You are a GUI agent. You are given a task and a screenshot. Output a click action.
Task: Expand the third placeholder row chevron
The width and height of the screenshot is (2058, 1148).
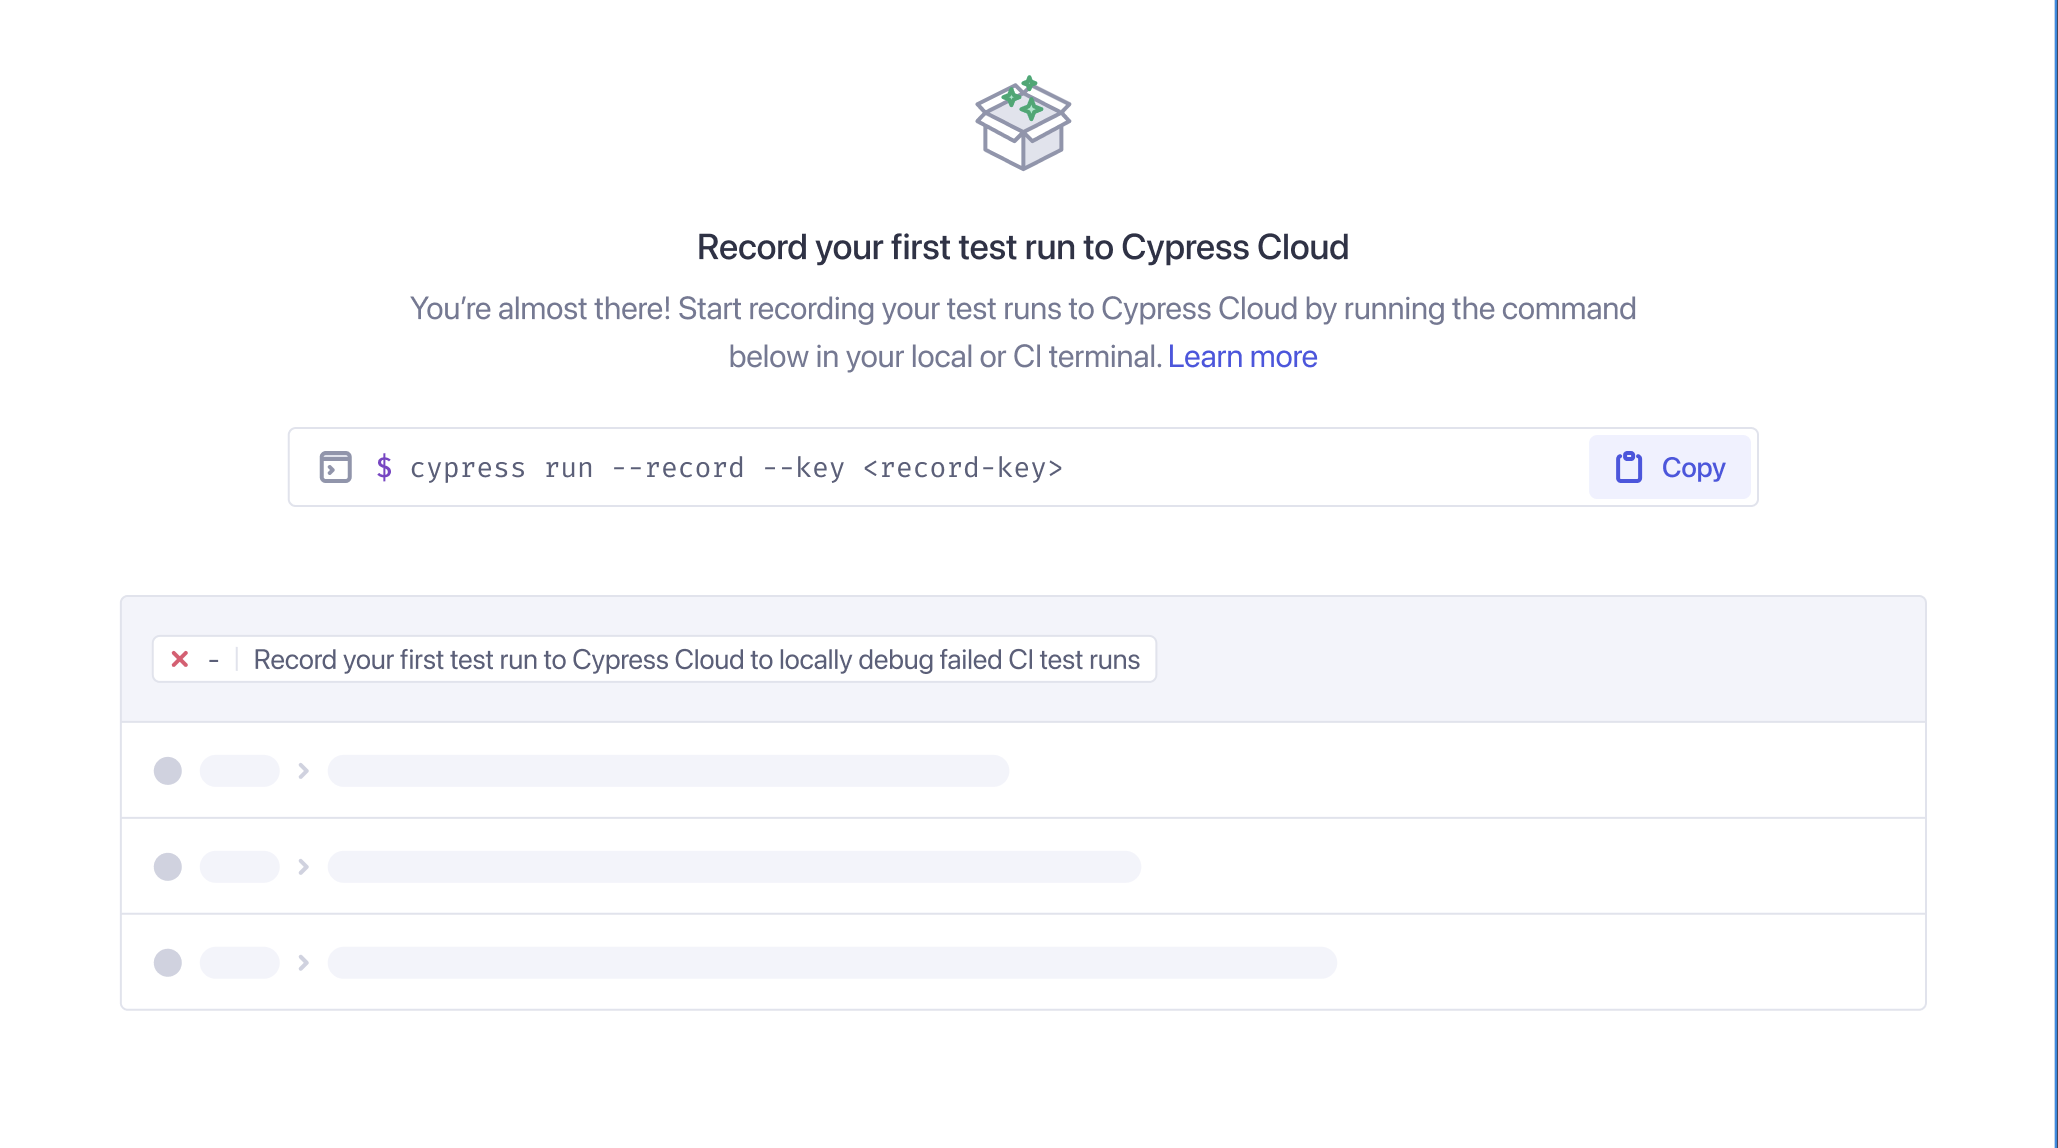303,963
